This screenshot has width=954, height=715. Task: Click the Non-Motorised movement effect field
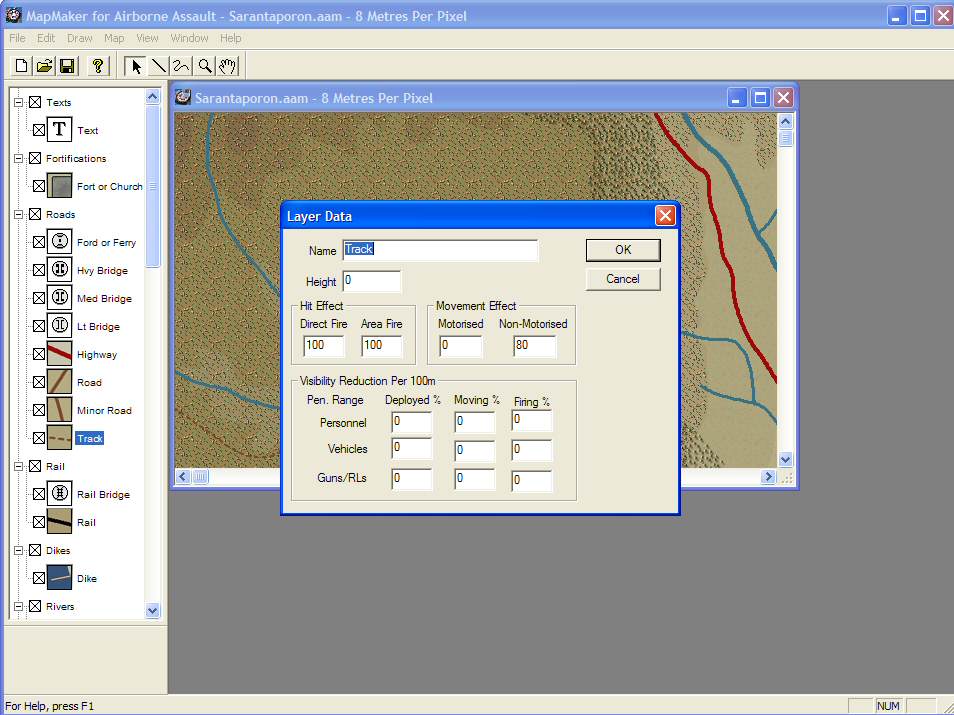[534, 346]
